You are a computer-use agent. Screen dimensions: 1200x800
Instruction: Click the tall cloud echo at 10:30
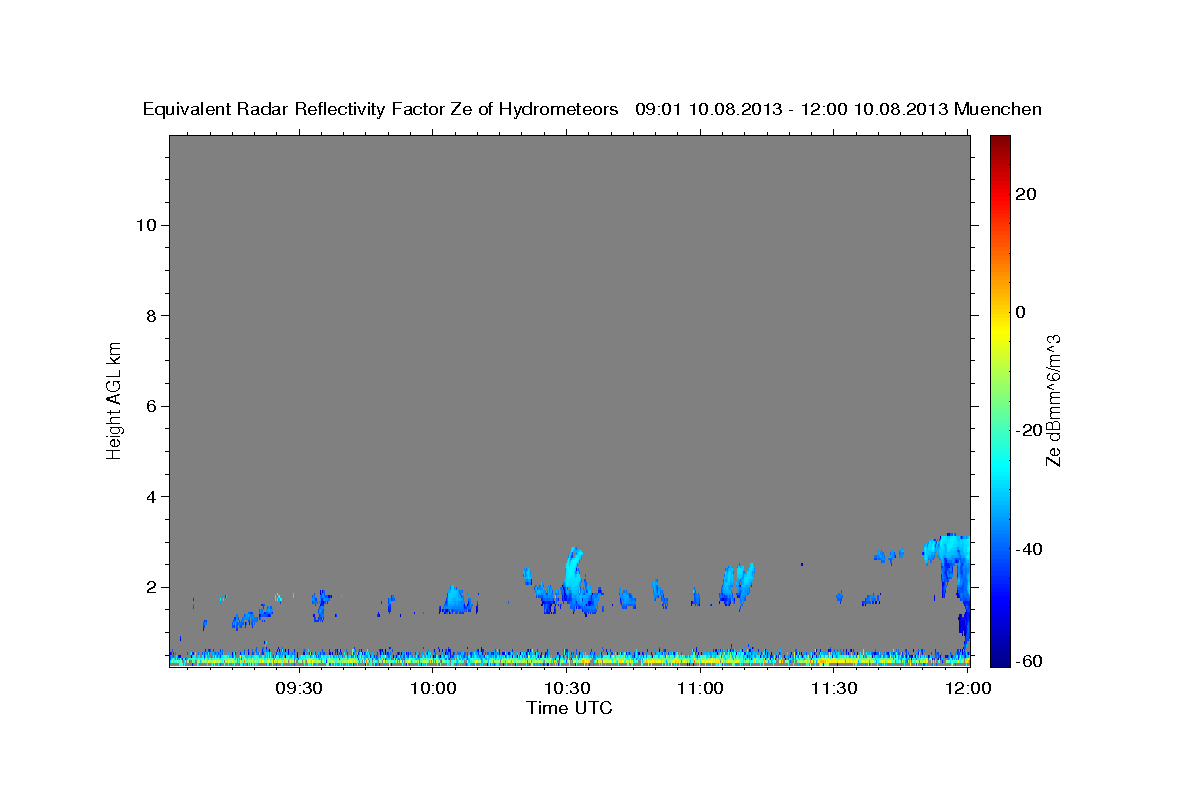573,578
